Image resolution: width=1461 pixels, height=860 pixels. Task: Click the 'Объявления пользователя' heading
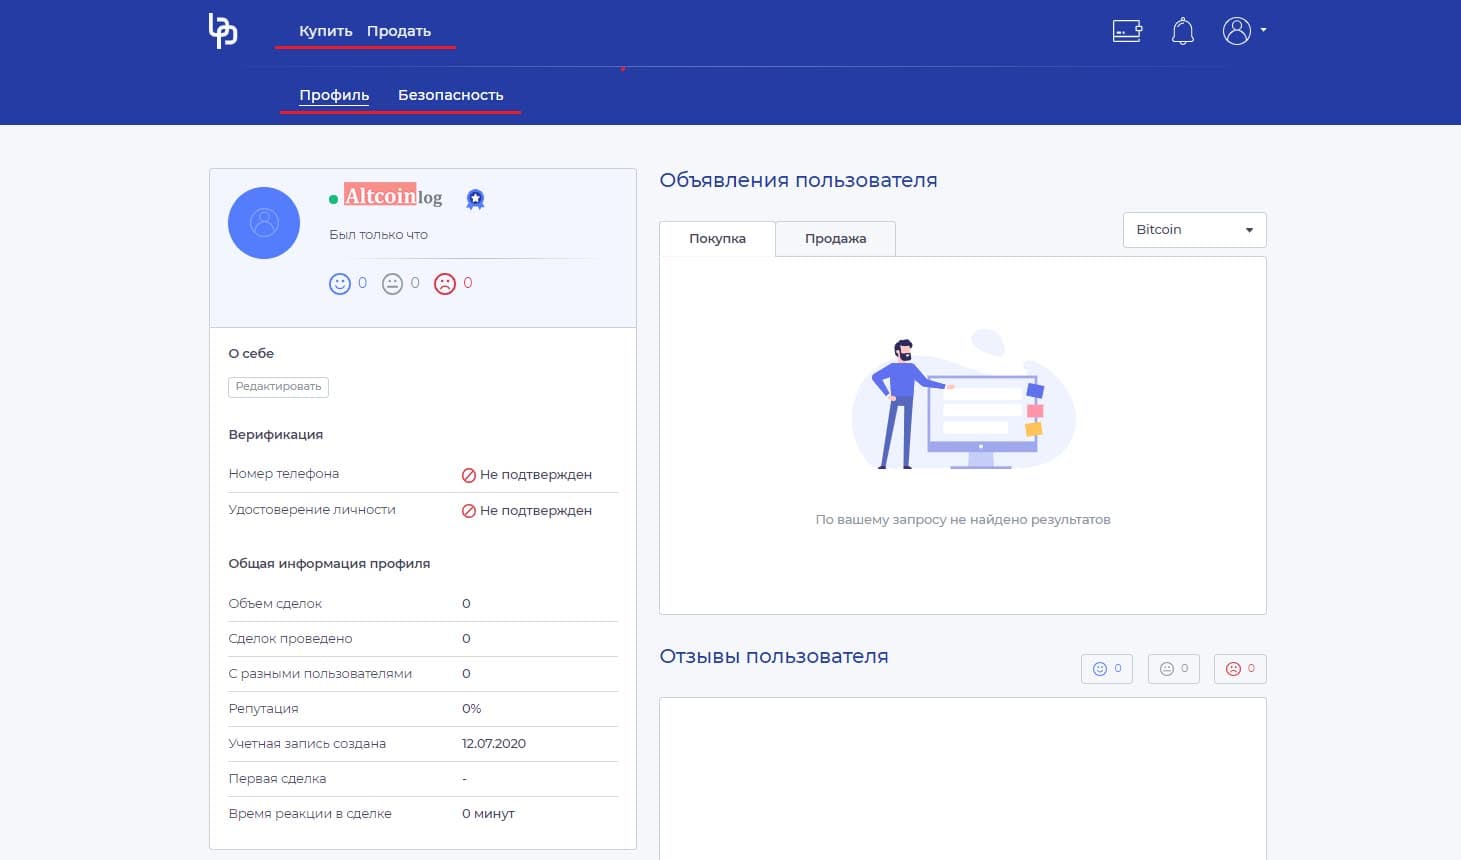click(799, 181)
